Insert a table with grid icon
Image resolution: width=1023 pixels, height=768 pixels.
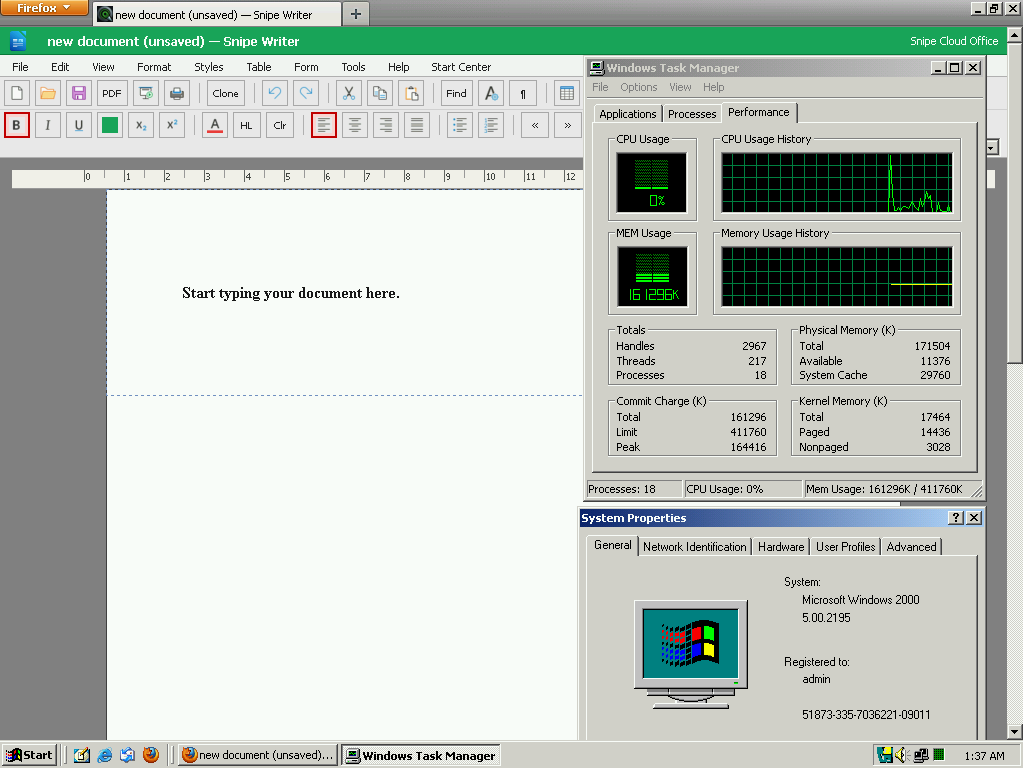pos(567,93)
